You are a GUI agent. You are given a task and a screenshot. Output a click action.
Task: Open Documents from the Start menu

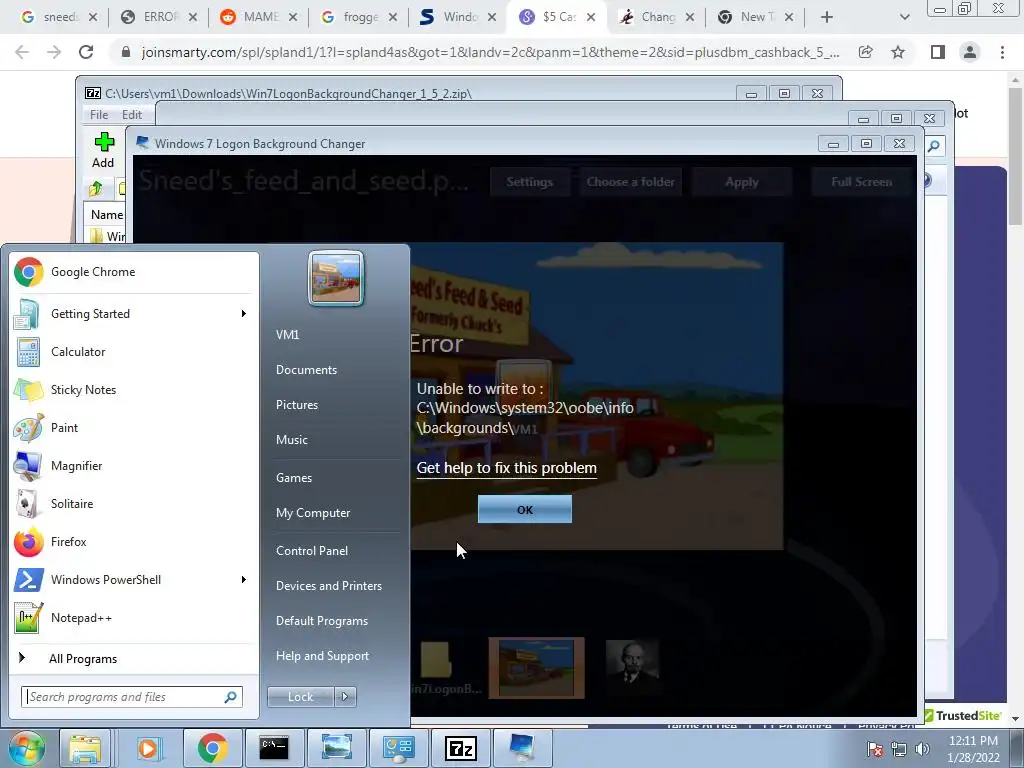click(306, 370)
